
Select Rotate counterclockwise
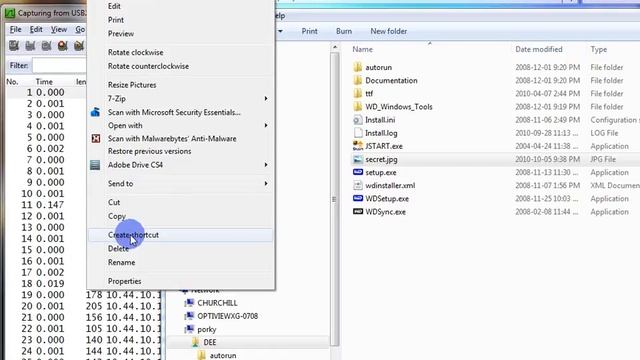(148, 66)
